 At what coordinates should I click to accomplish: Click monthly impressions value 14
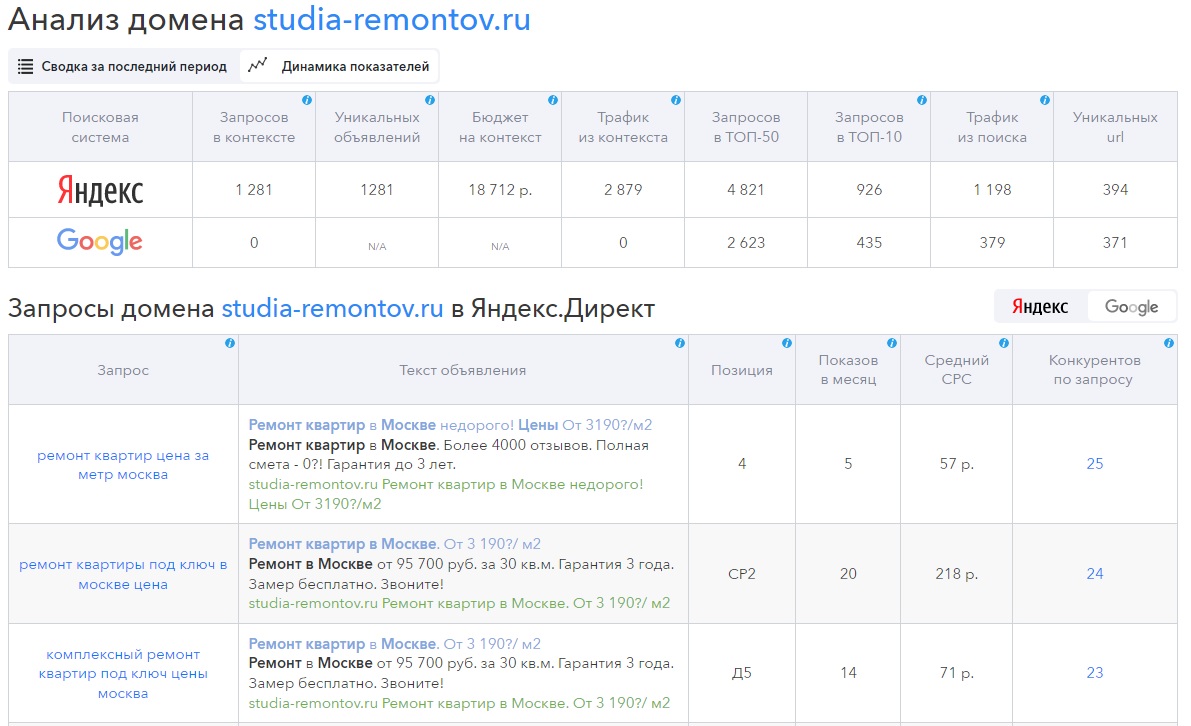click(x=848, y=673)
